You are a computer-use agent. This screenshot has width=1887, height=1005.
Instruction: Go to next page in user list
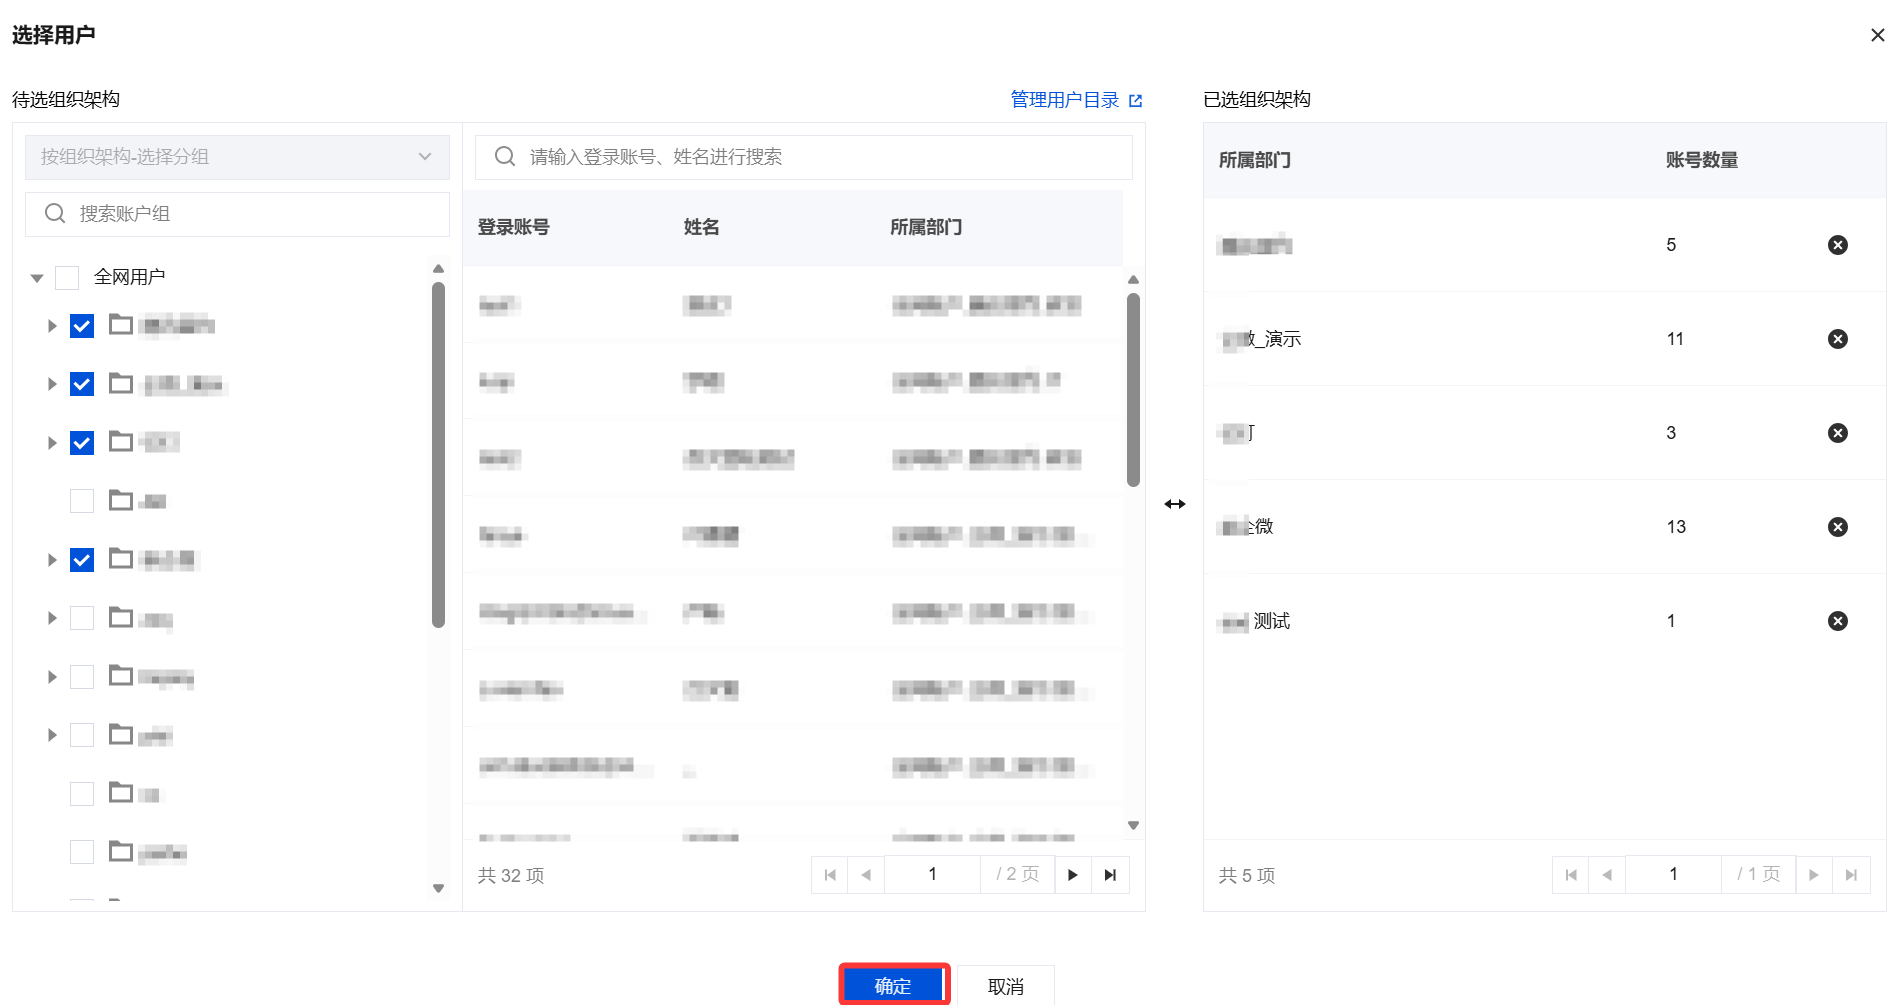tap(1072, 875)
